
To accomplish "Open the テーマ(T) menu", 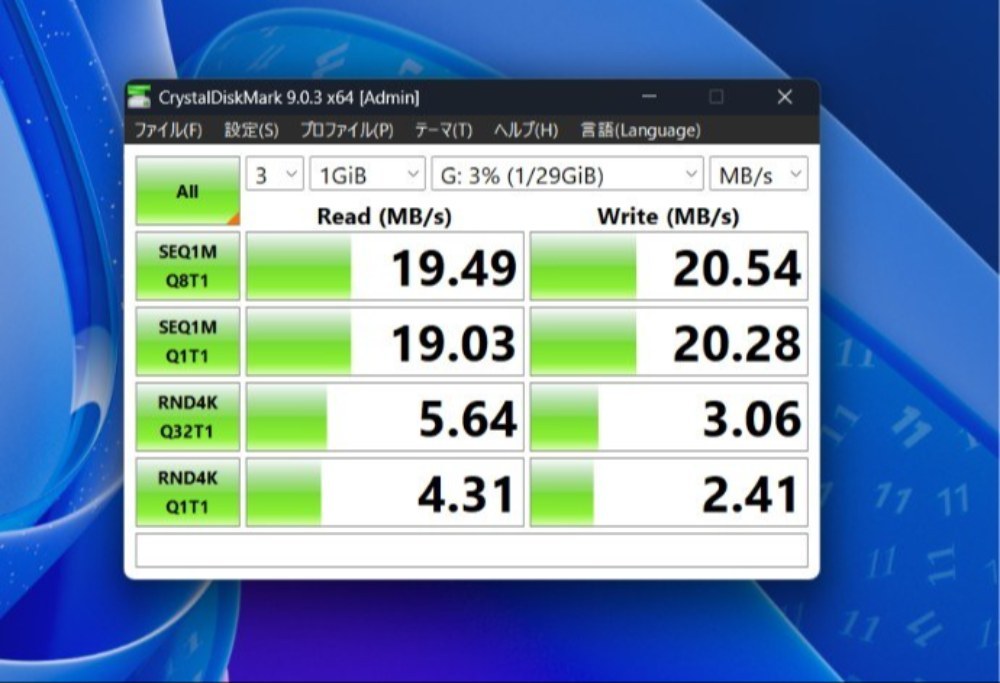I will [443, 130].
